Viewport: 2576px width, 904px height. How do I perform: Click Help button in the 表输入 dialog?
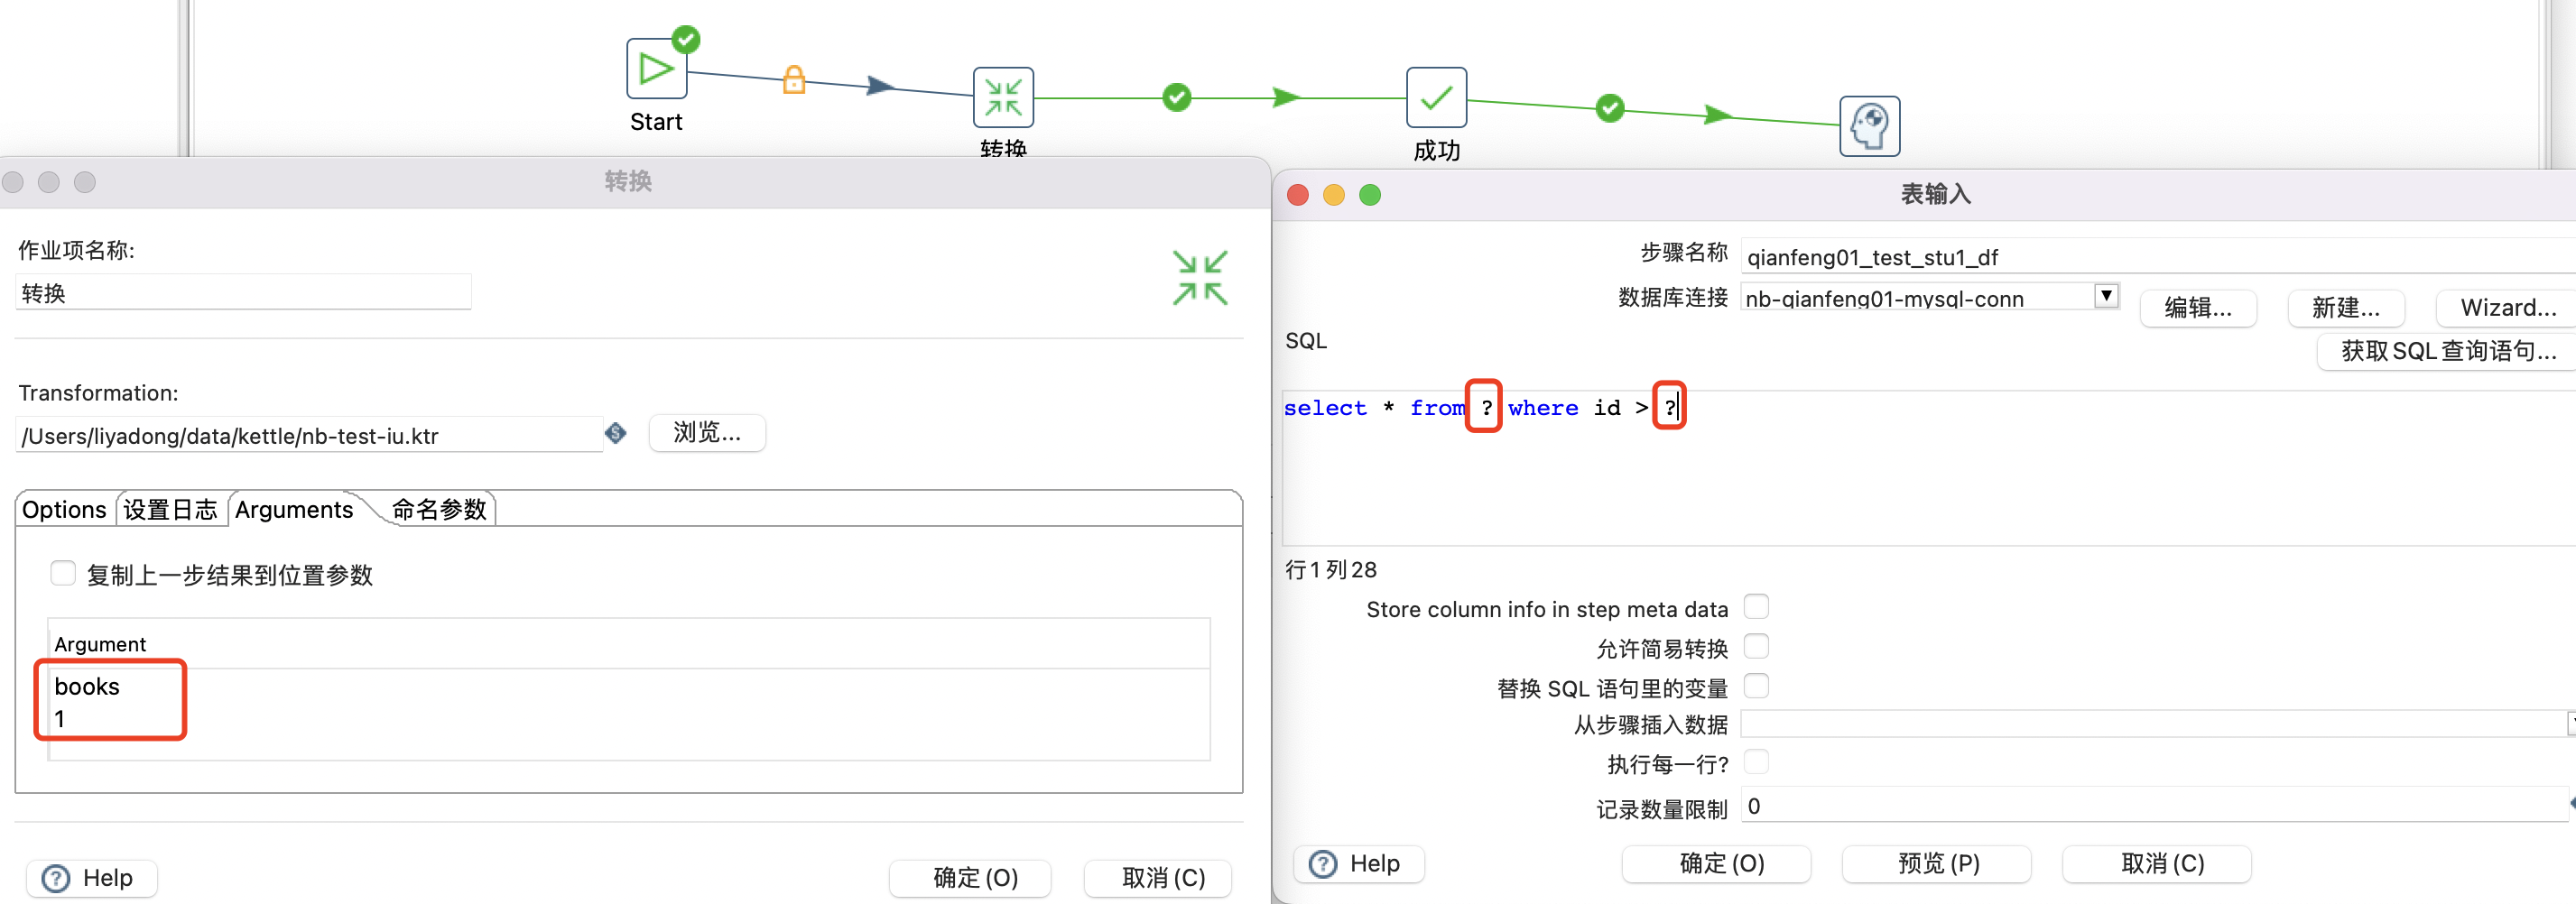pos(1359,864)
